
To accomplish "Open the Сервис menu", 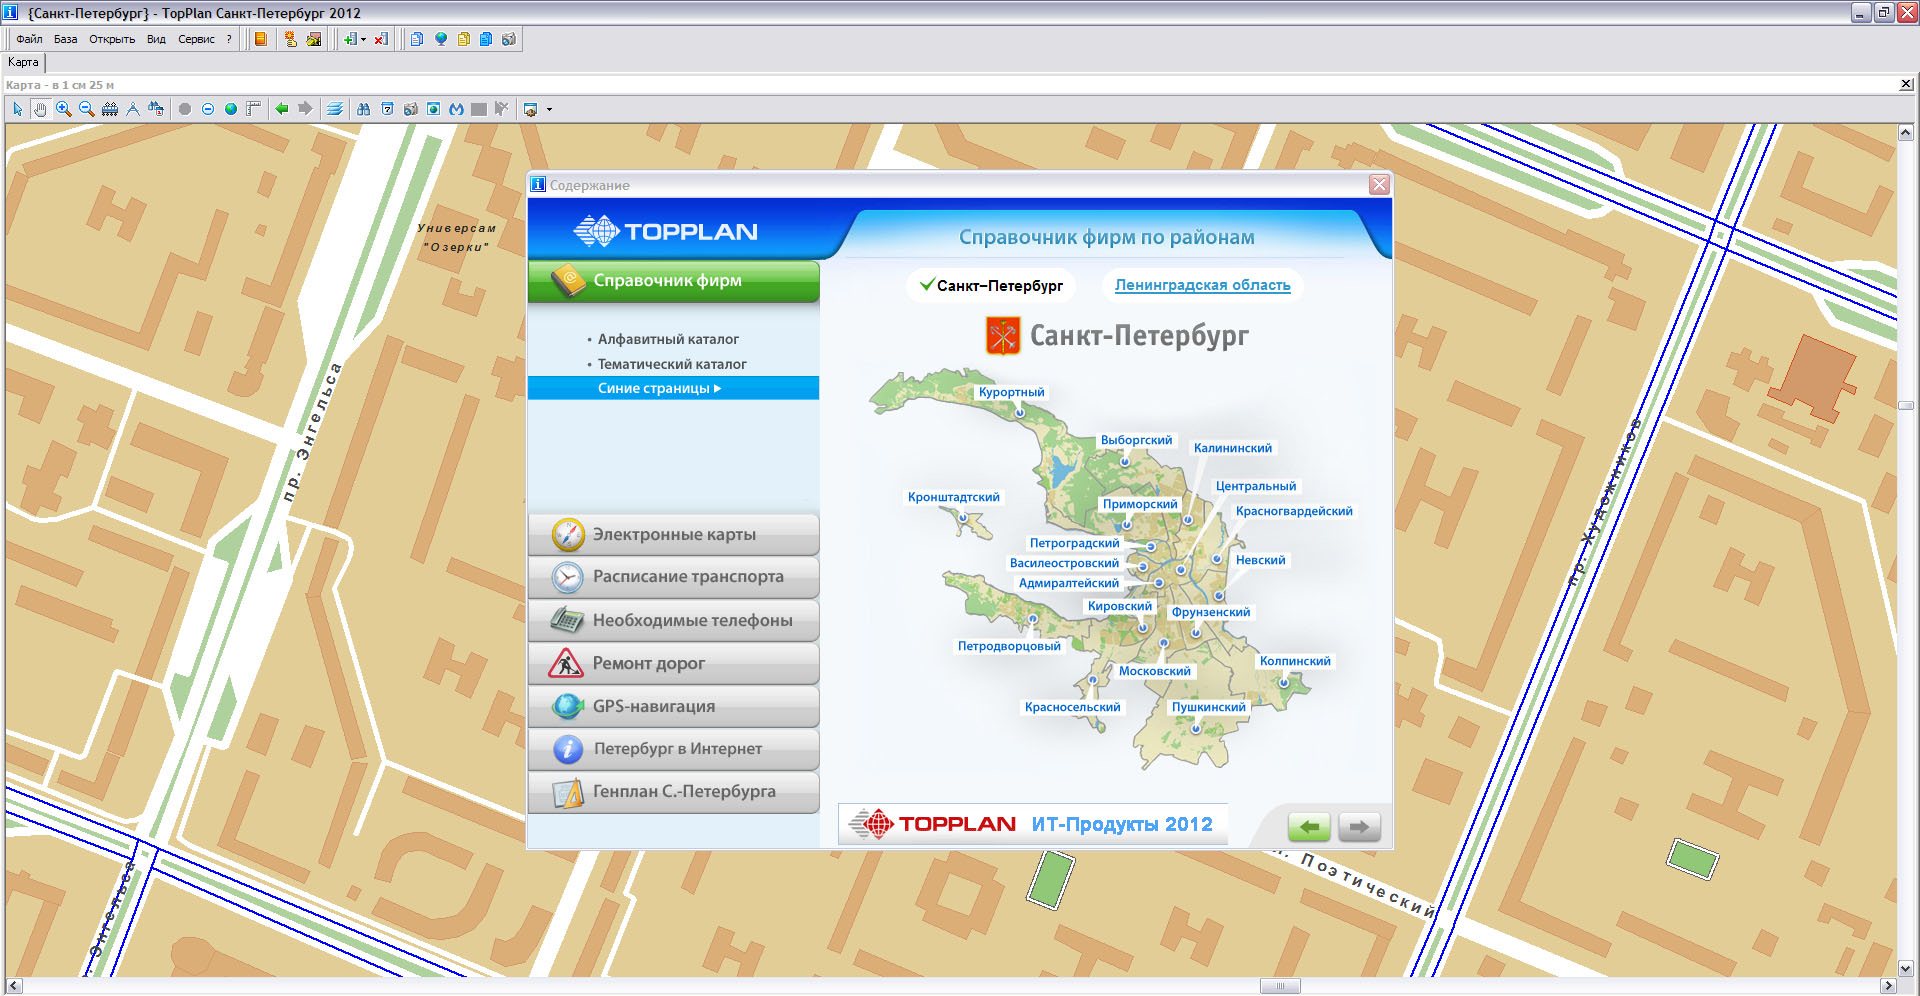I will [x=196, y=39].
